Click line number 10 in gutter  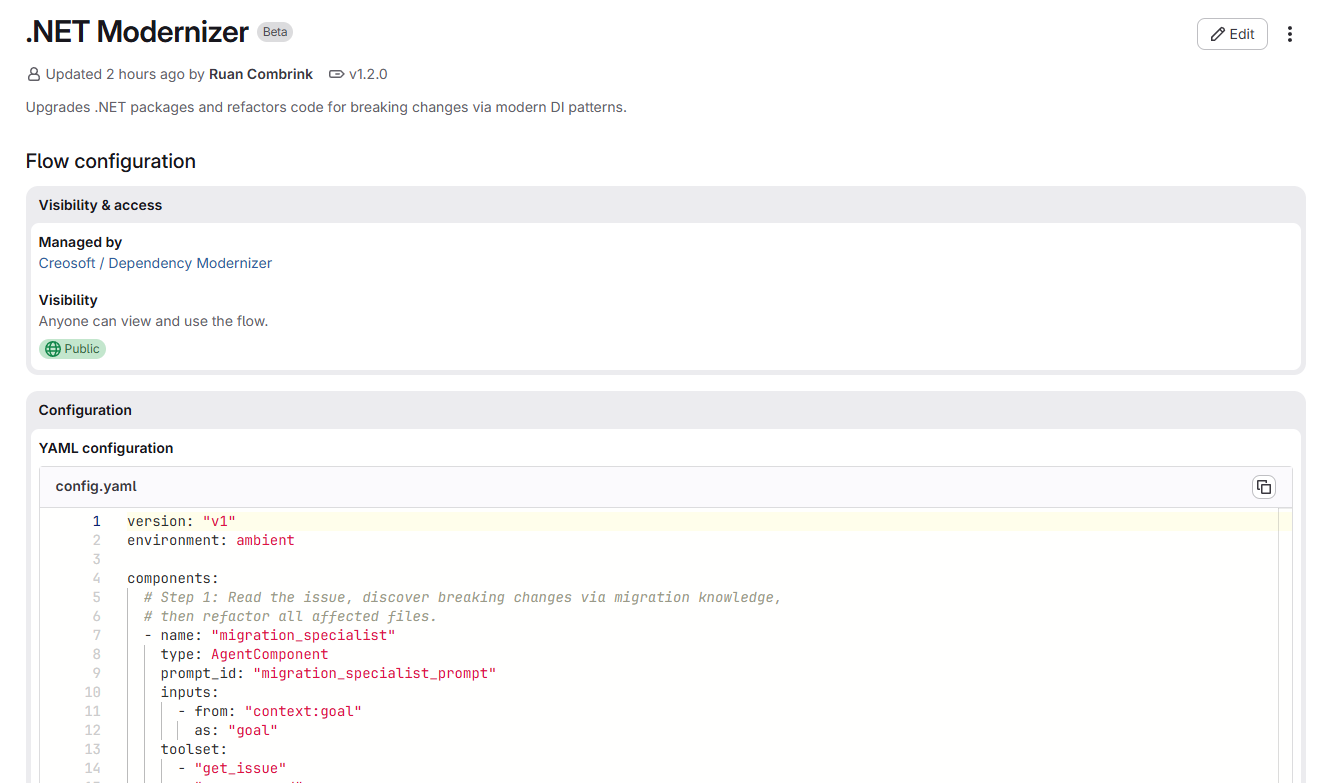[x=92, y=692]
